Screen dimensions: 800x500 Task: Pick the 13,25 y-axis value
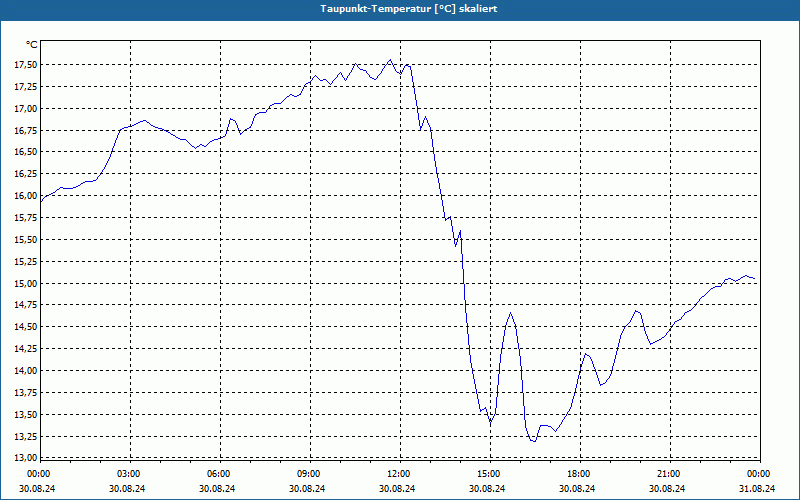tap(26, 437)
